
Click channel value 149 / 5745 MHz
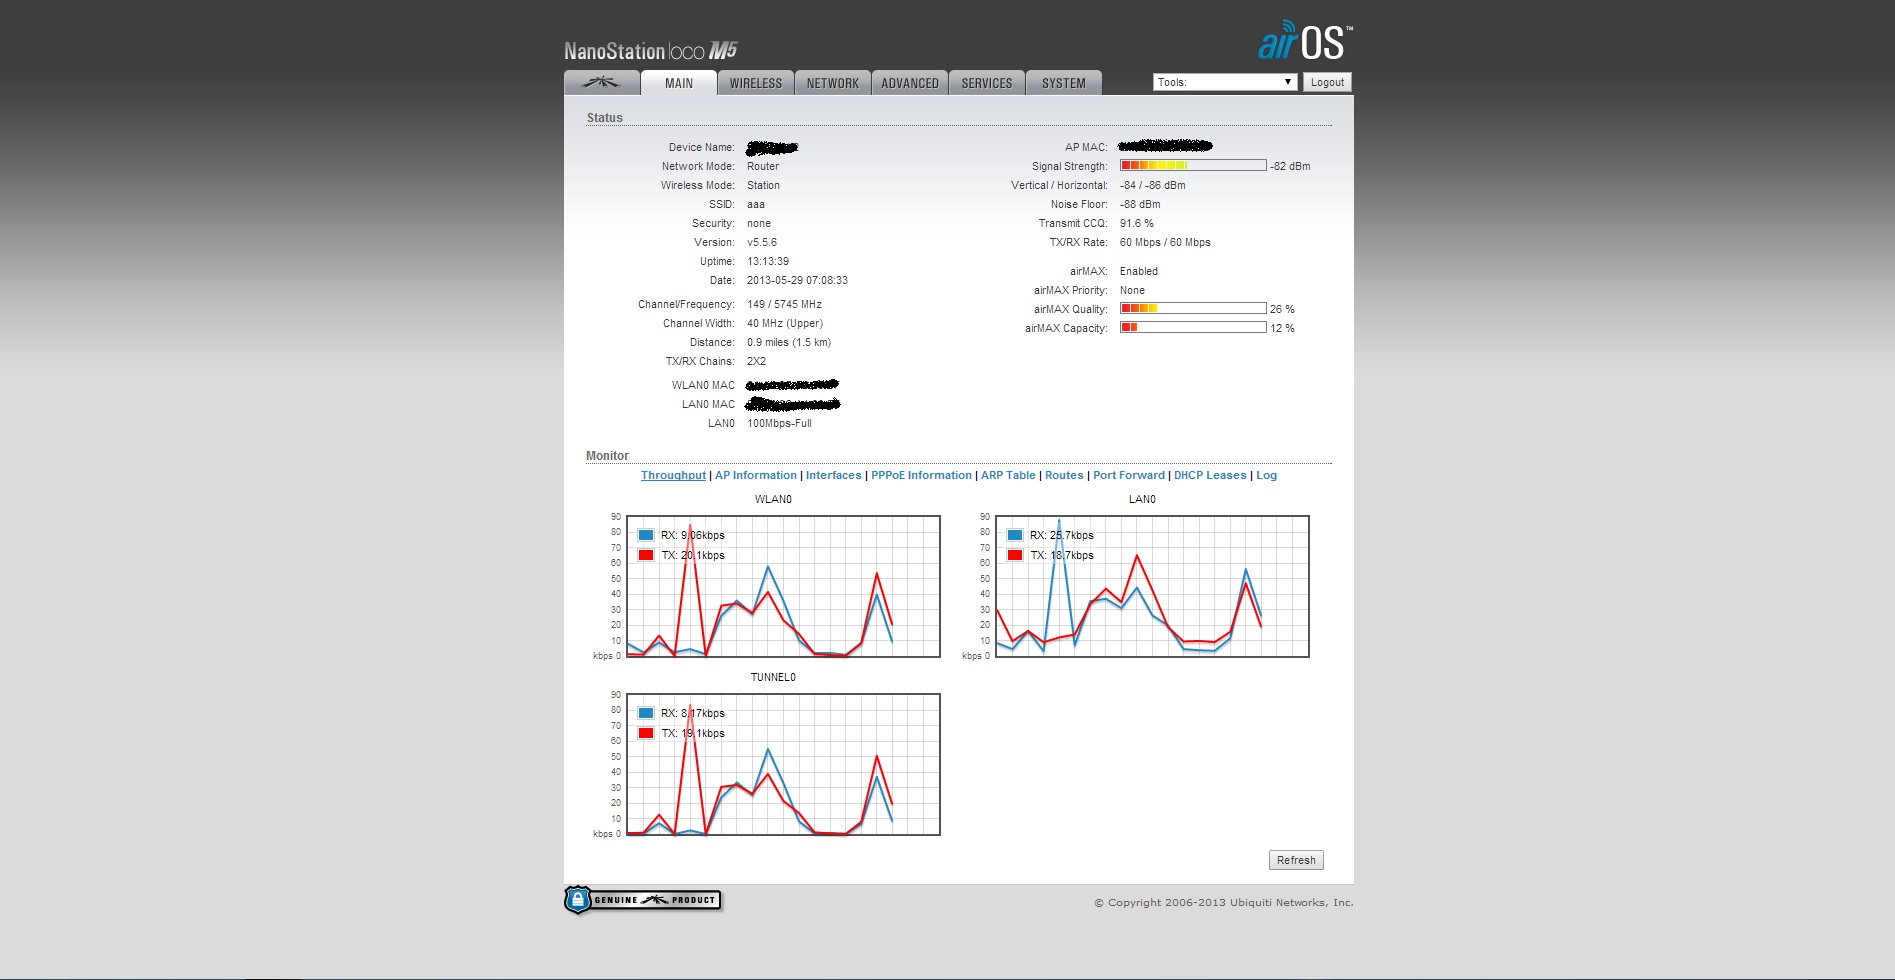coord(784,304)
